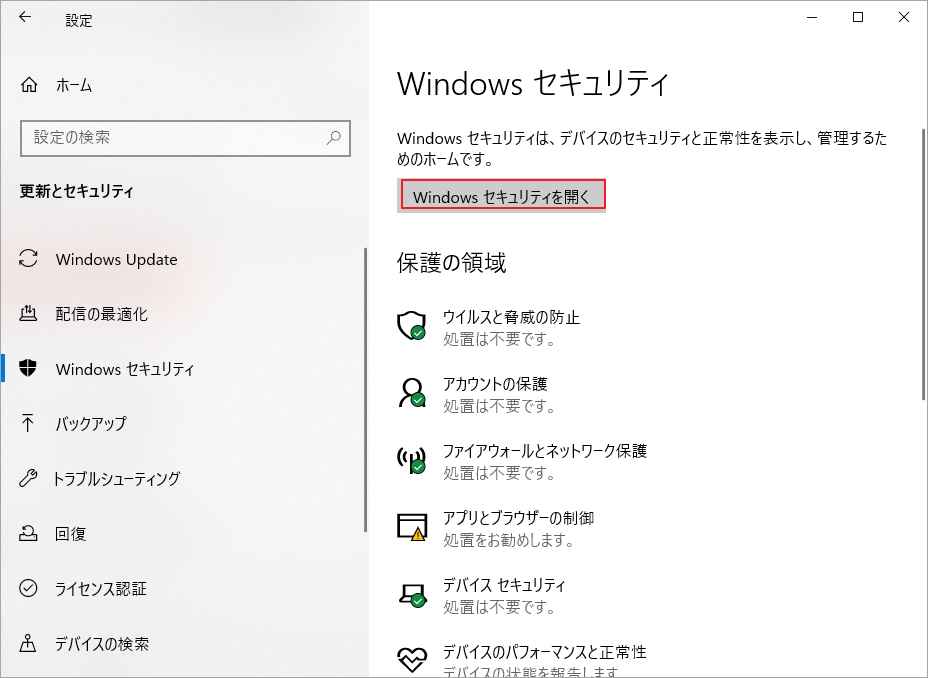Click the Account protection person icon
Viewport: 928px width, 678px height.
[412, 393]
